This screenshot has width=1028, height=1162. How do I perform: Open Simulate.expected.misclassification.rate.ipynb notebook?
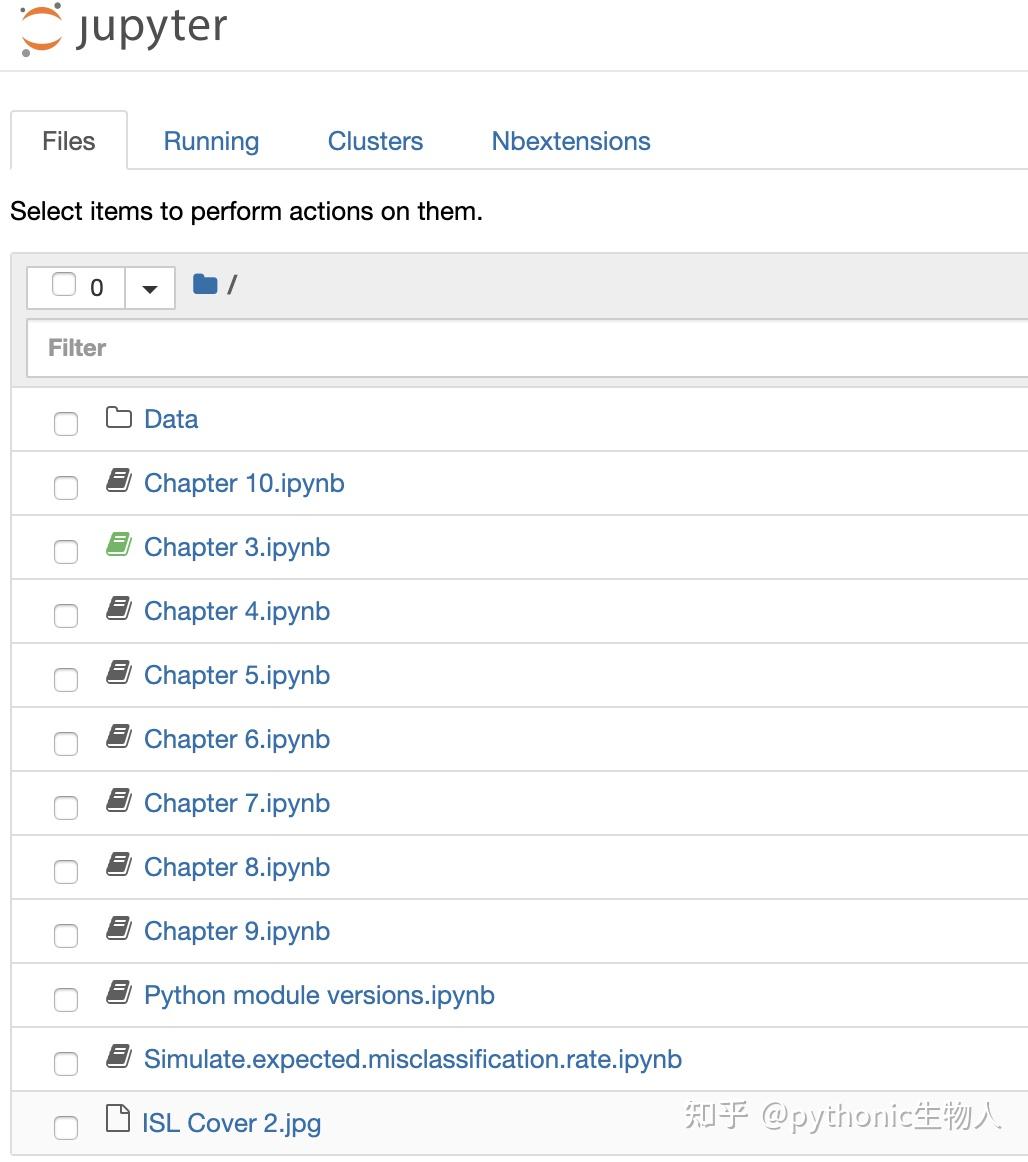(413, 1059)
